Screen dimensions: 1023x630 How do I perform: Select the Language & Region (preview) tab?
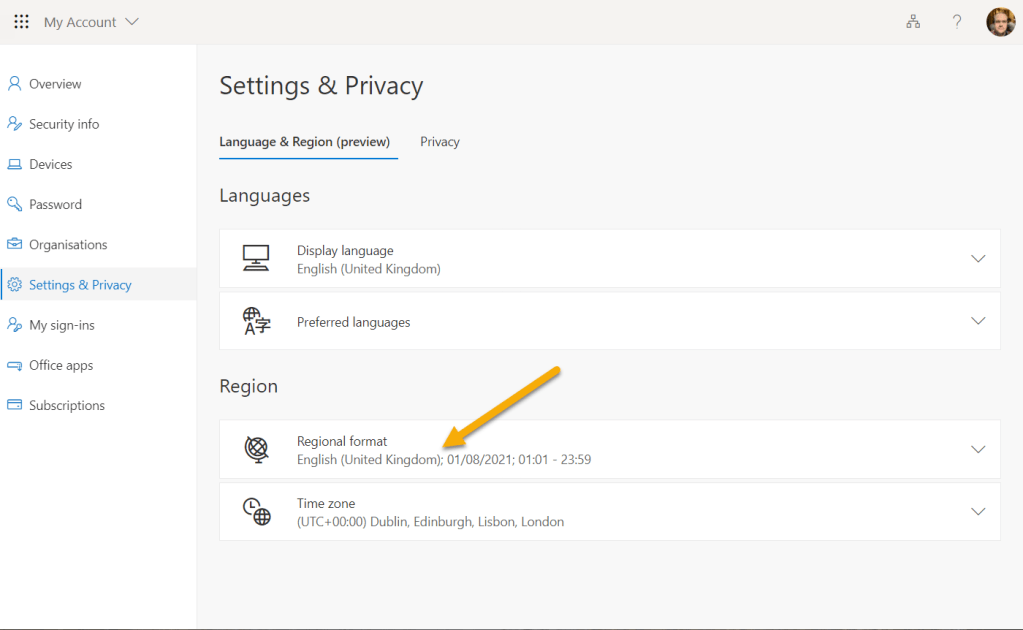coord(307,141)
